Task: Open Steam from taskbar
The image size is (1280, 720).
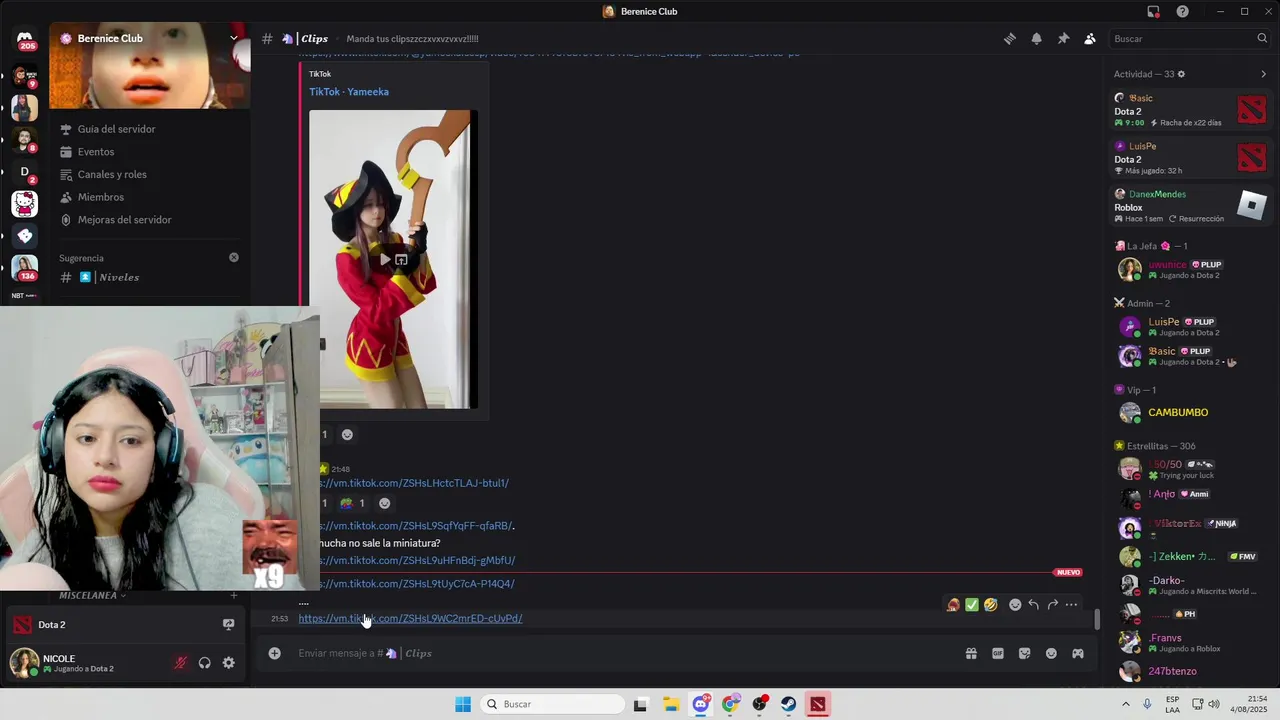Action: [789, 704]
